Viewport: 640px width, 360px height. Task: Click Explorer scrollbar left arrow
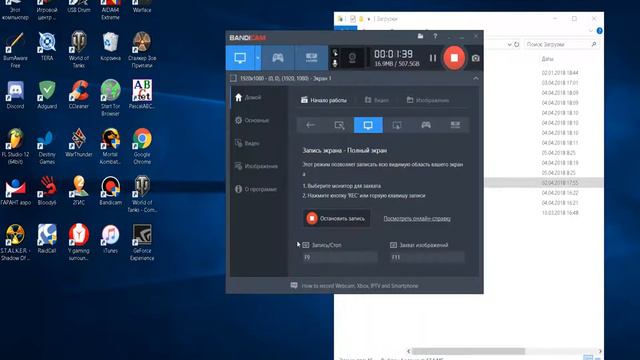pos(409,351)
